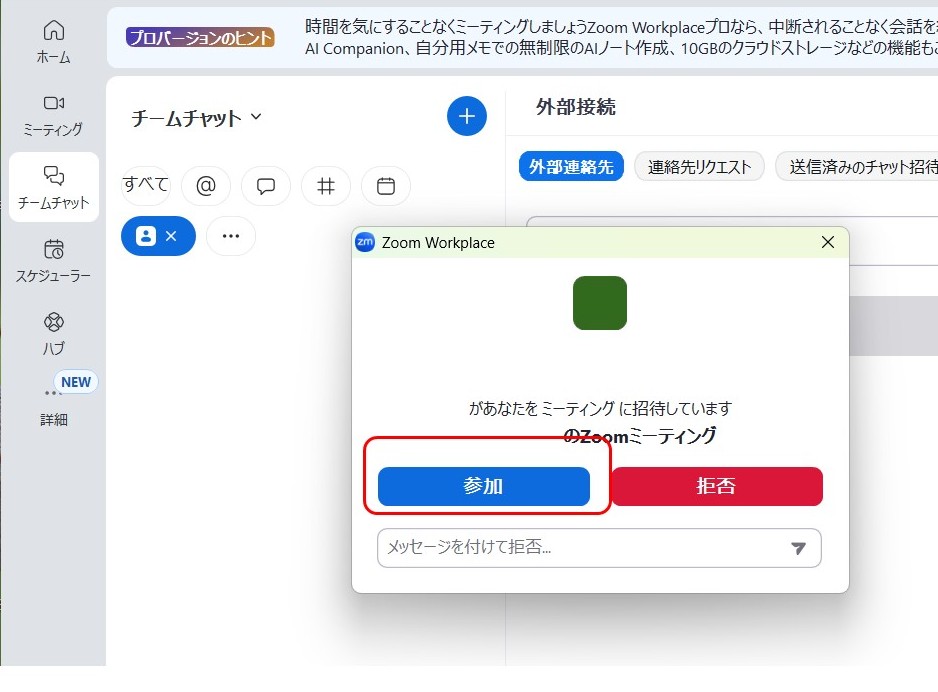938x692 pixels.
Task: Select the すべて chat filter
Action: 145,185
